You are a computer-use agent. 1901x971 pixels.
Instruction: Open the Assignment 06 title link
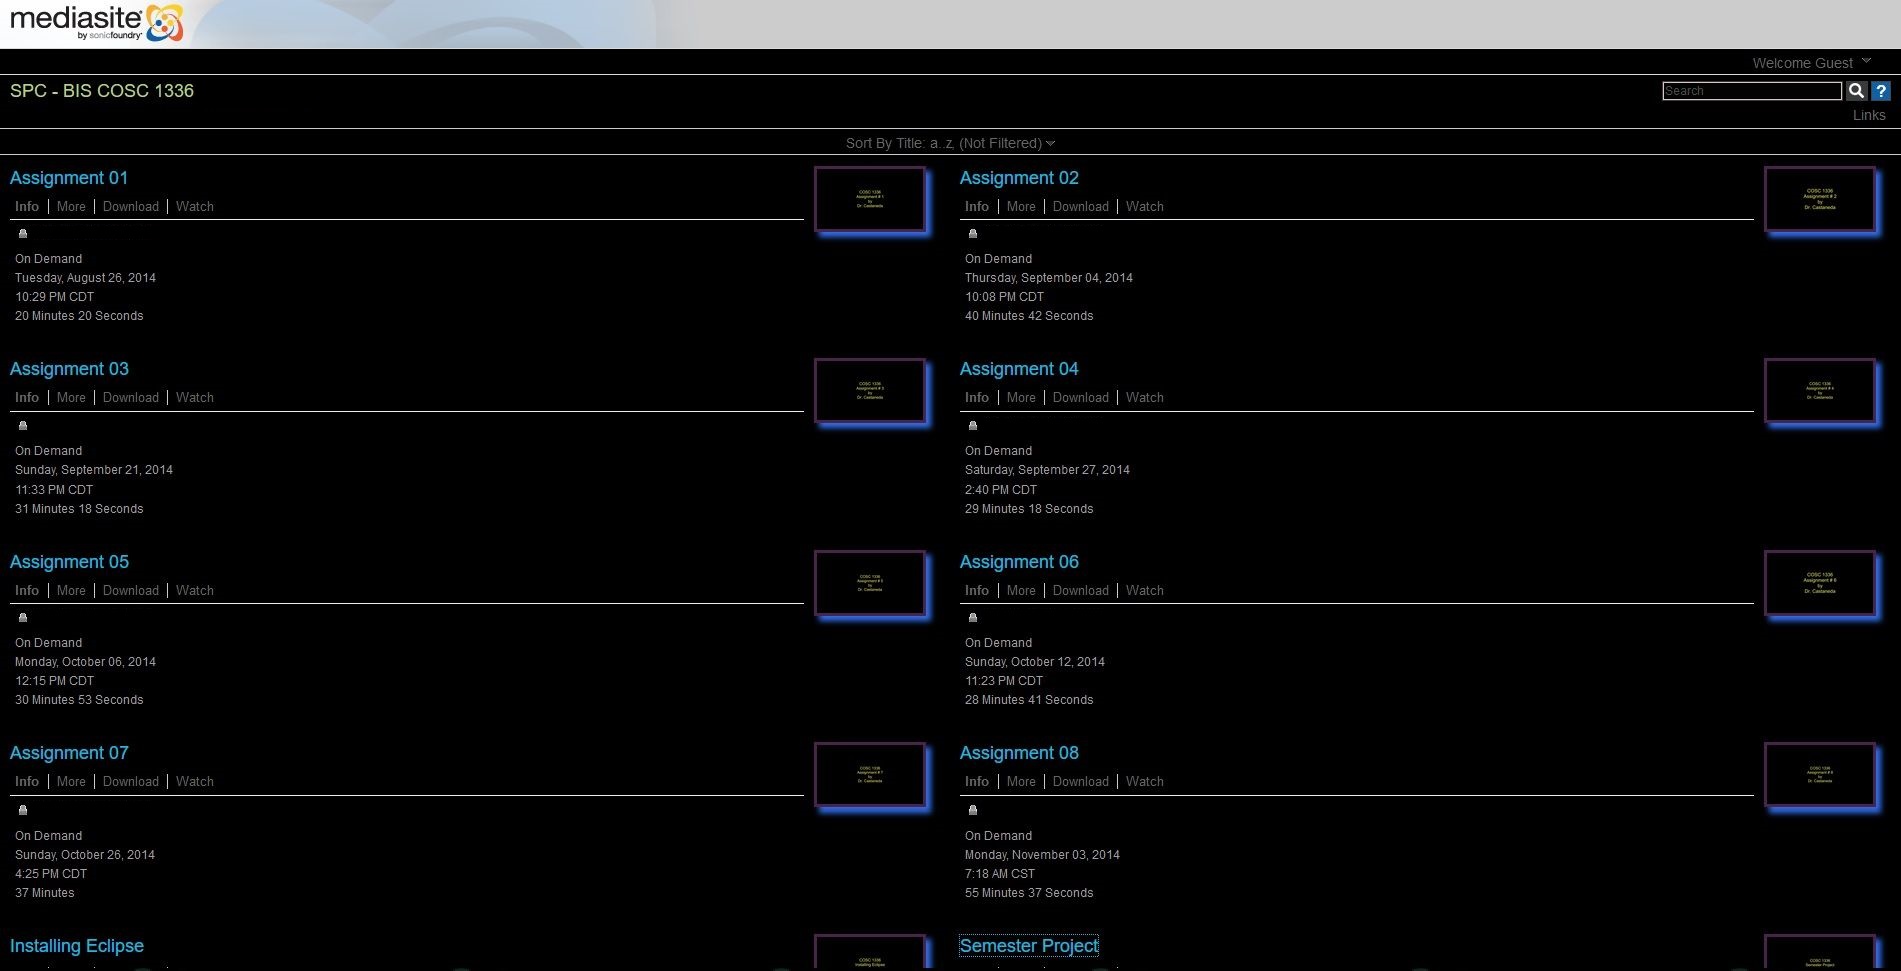(1019, 562)
